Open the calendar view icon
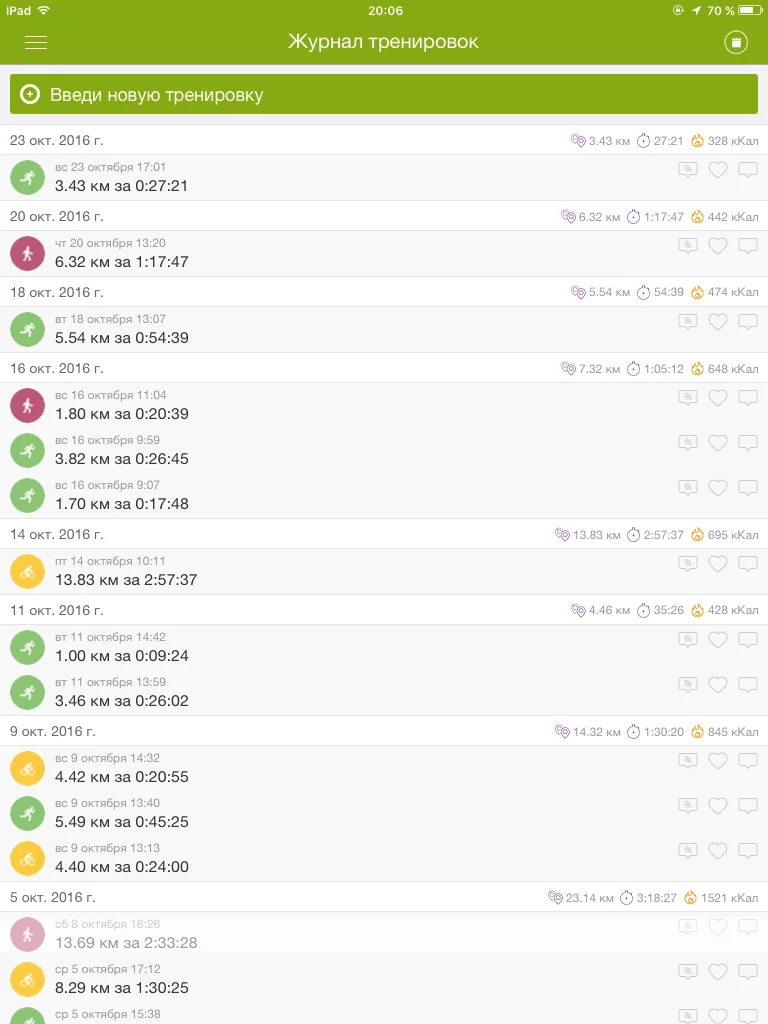 click(x=736, y=42)
